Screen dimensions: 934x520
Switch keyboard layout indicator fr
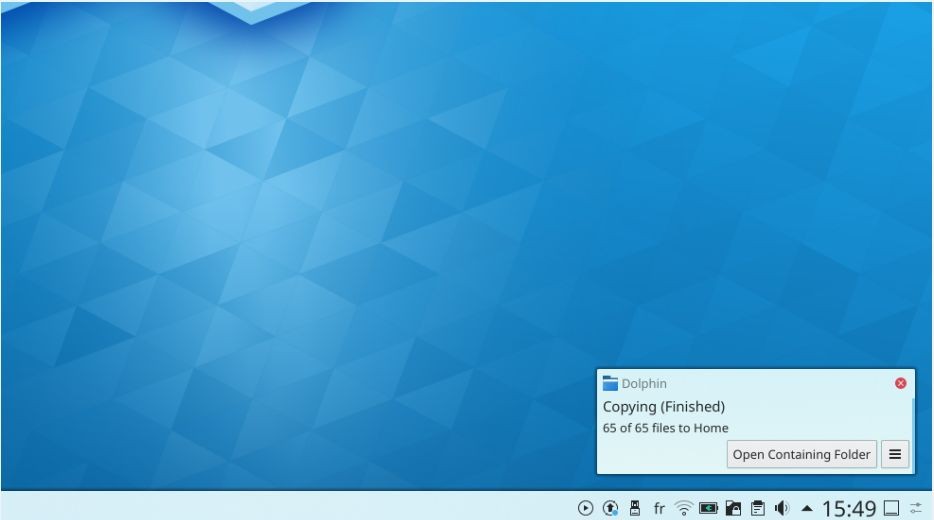(x=659, y=508)
